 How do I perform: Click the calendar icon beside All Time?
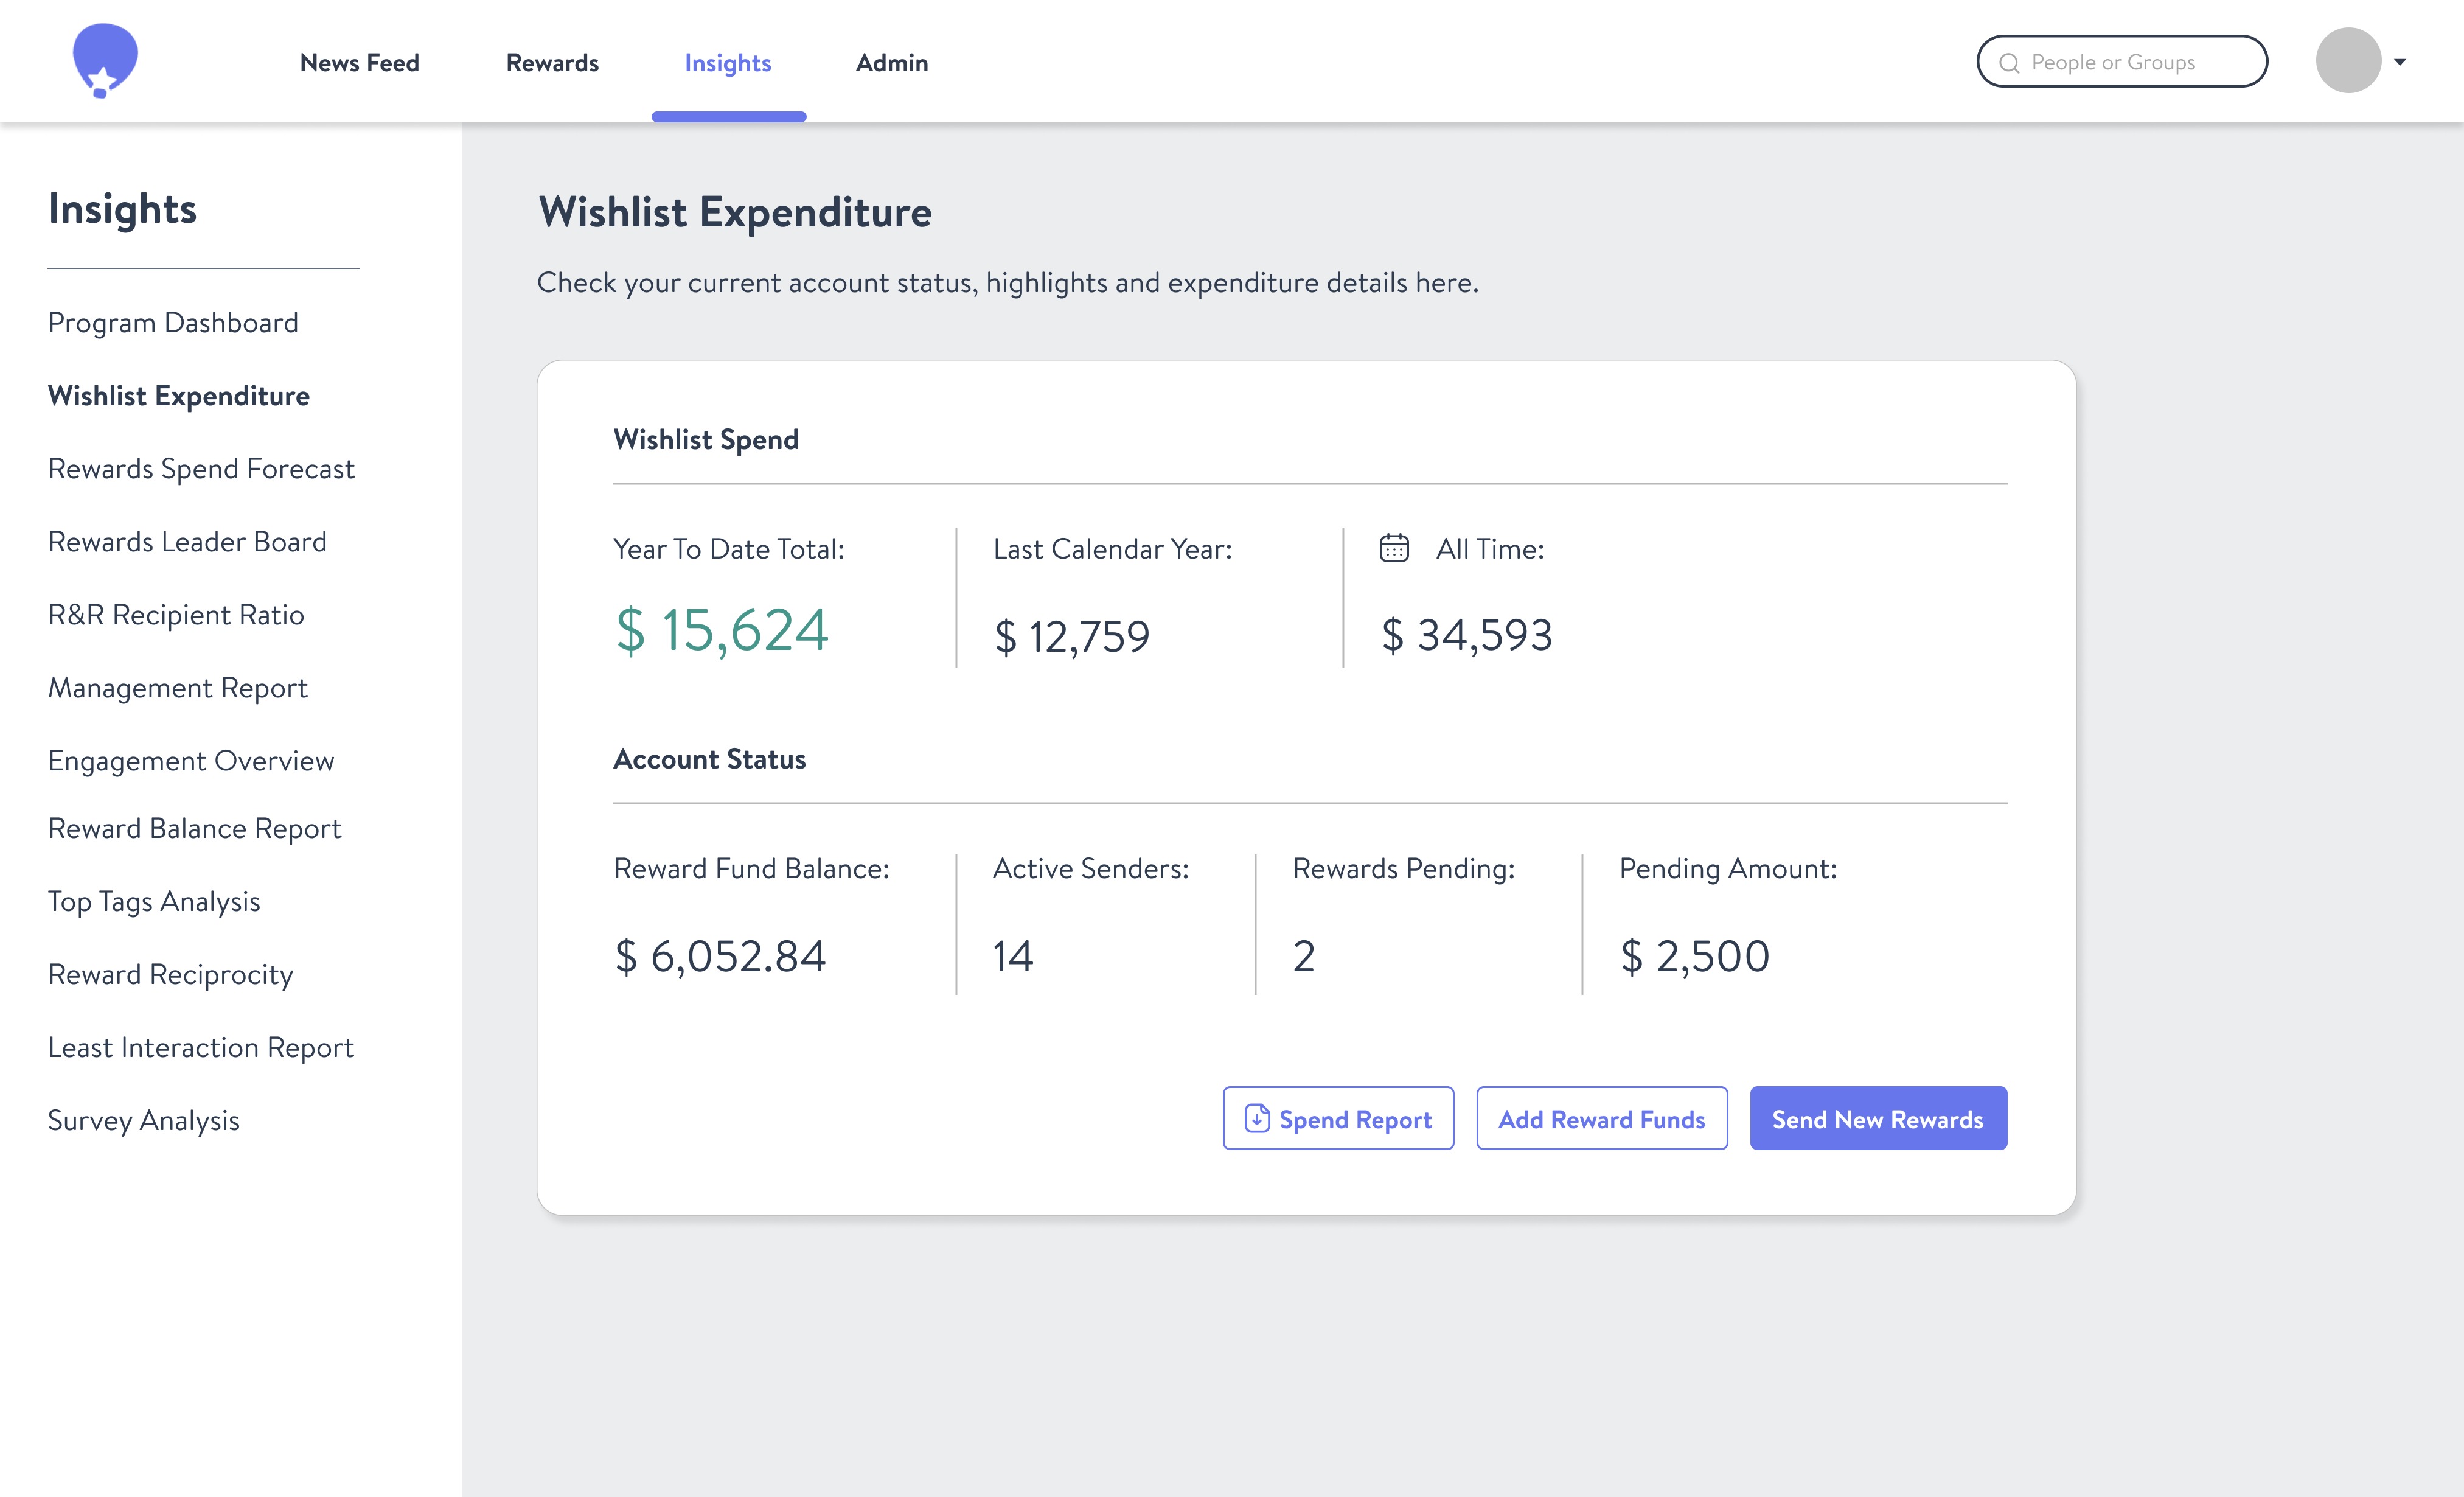click(1394, 548)
